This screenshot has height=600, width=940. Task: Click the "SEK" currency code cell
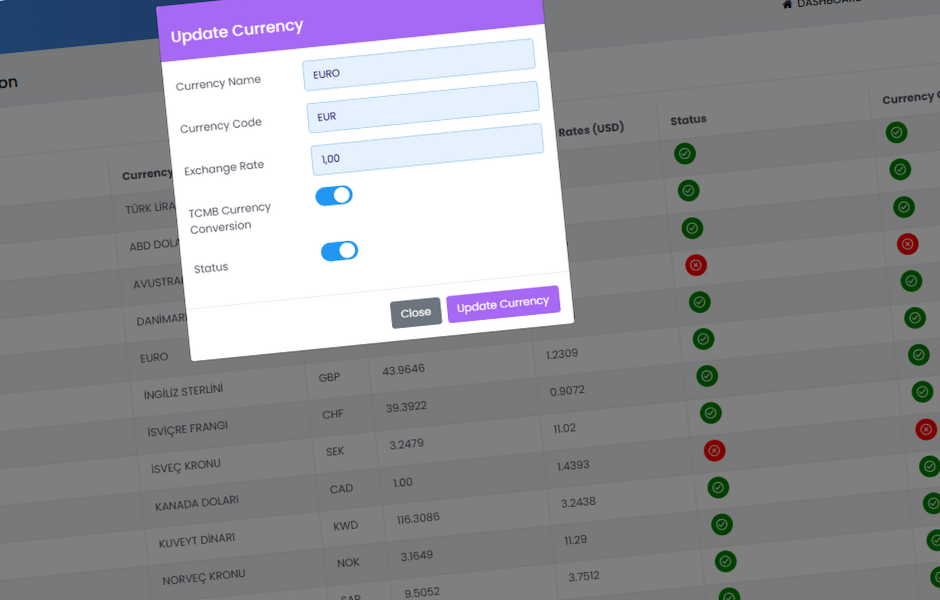pos(335,452)
